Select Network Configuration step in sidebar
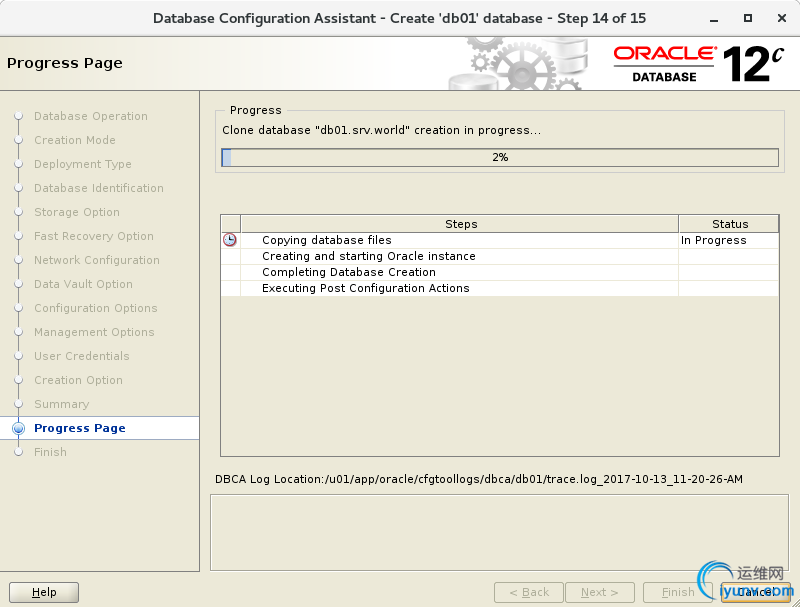Viewport: 800px width, 607px height. tap(96, 260)
